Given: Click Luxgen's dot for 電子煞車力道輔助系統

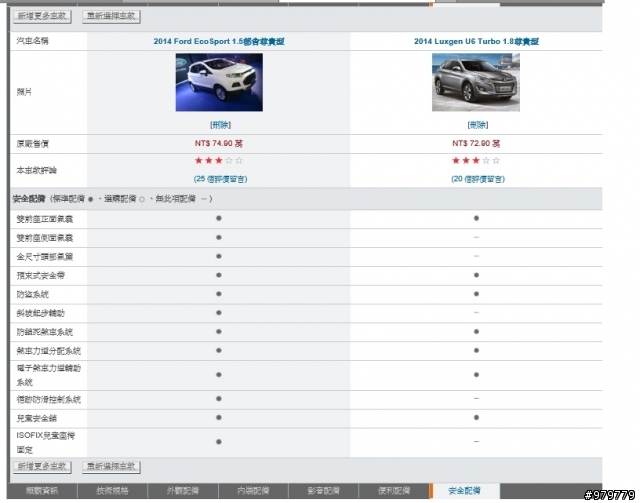Looking at the screenshot, I should coord(476,375).
